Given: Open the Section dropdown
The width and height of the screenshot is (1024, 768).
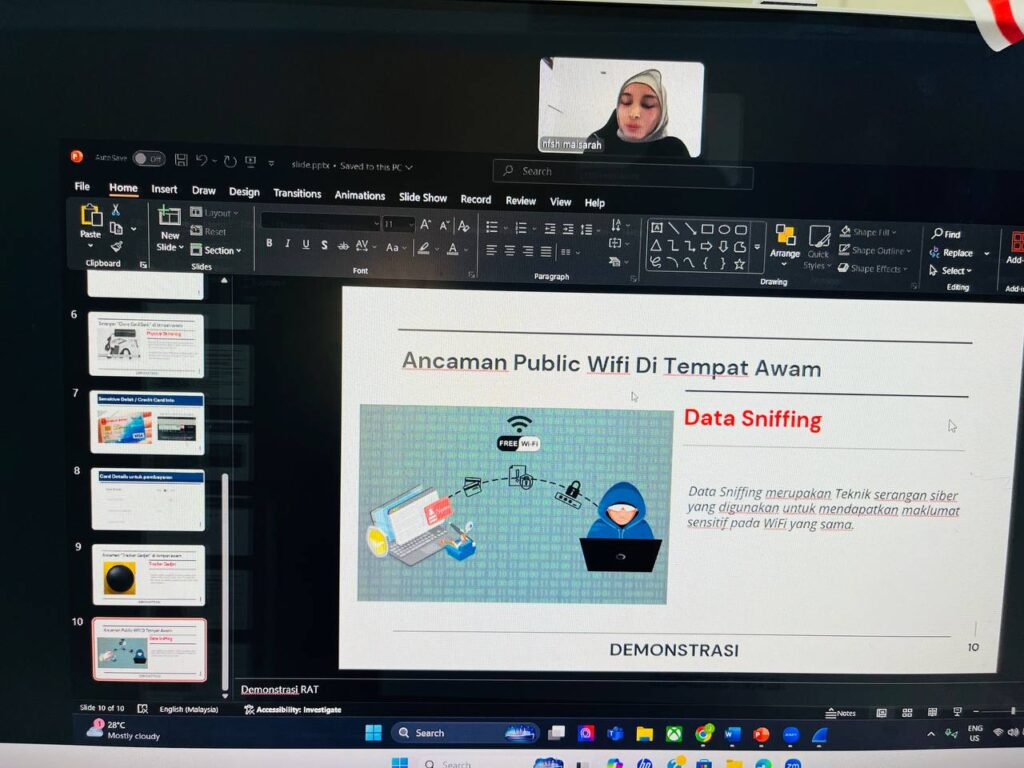Looking at the screenshot, I should 216,251.
